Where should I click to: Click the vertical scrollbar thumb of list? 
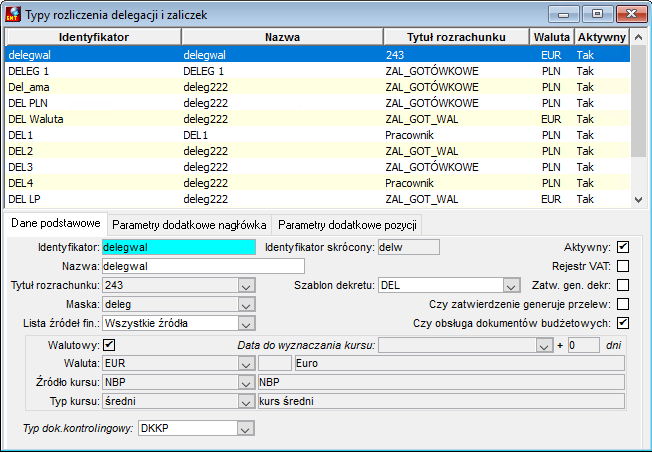[x=639, y=101]
